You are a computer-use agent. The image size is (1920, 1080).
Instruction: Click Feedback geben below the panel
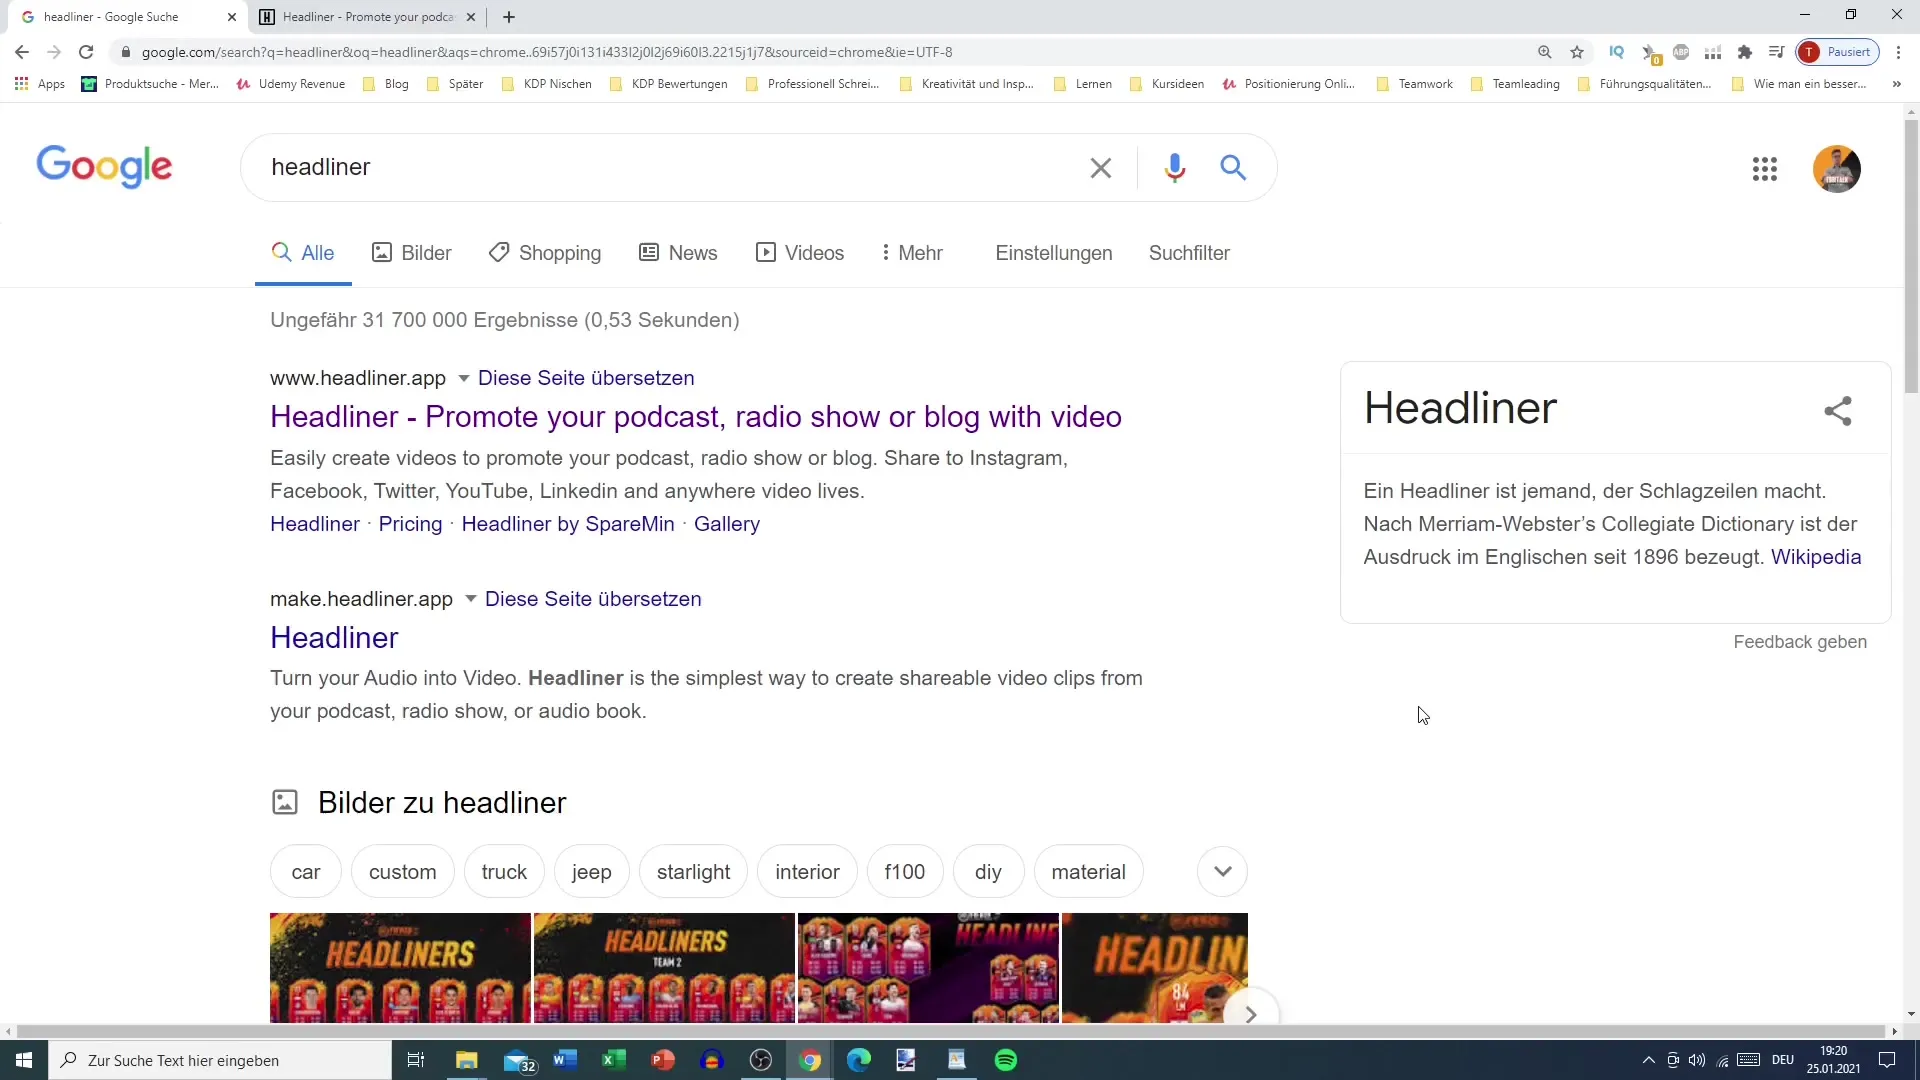pyautogui.click(x=1800, y=642)
